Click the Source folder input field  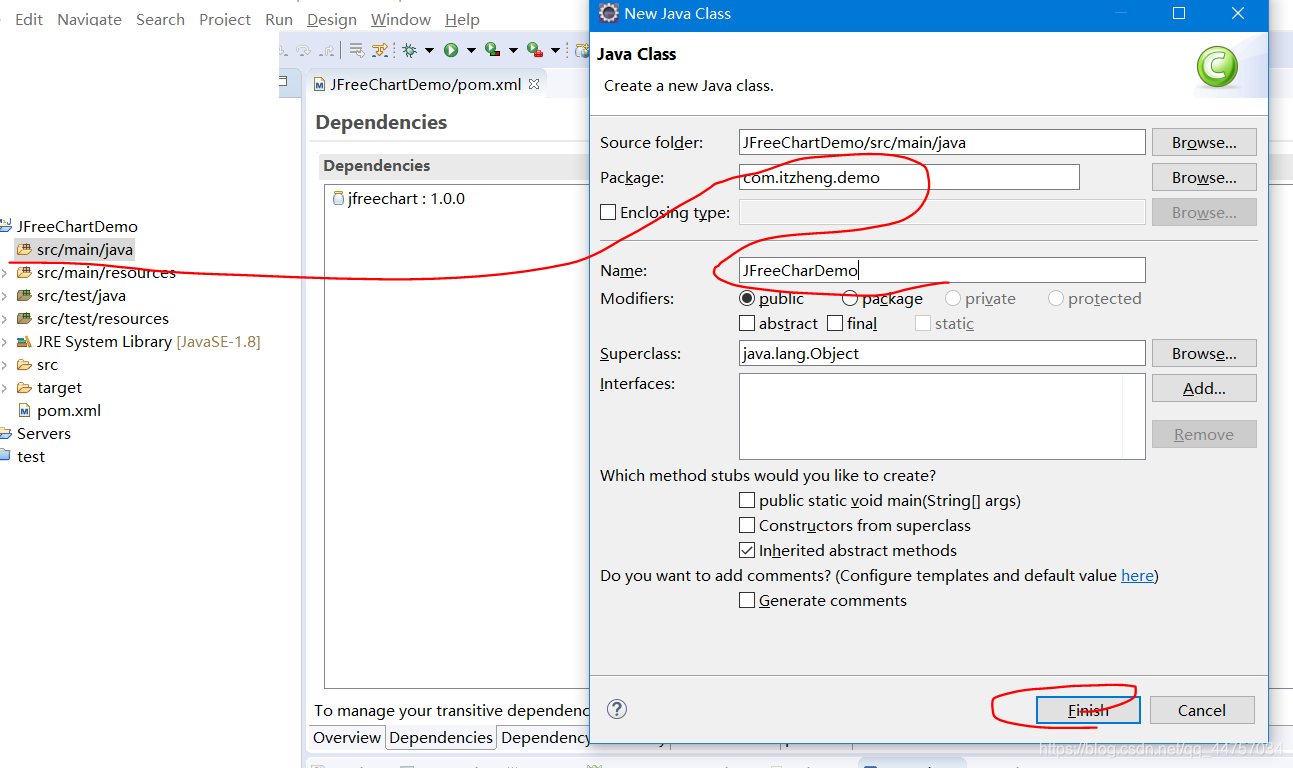(x=942, y=142)
